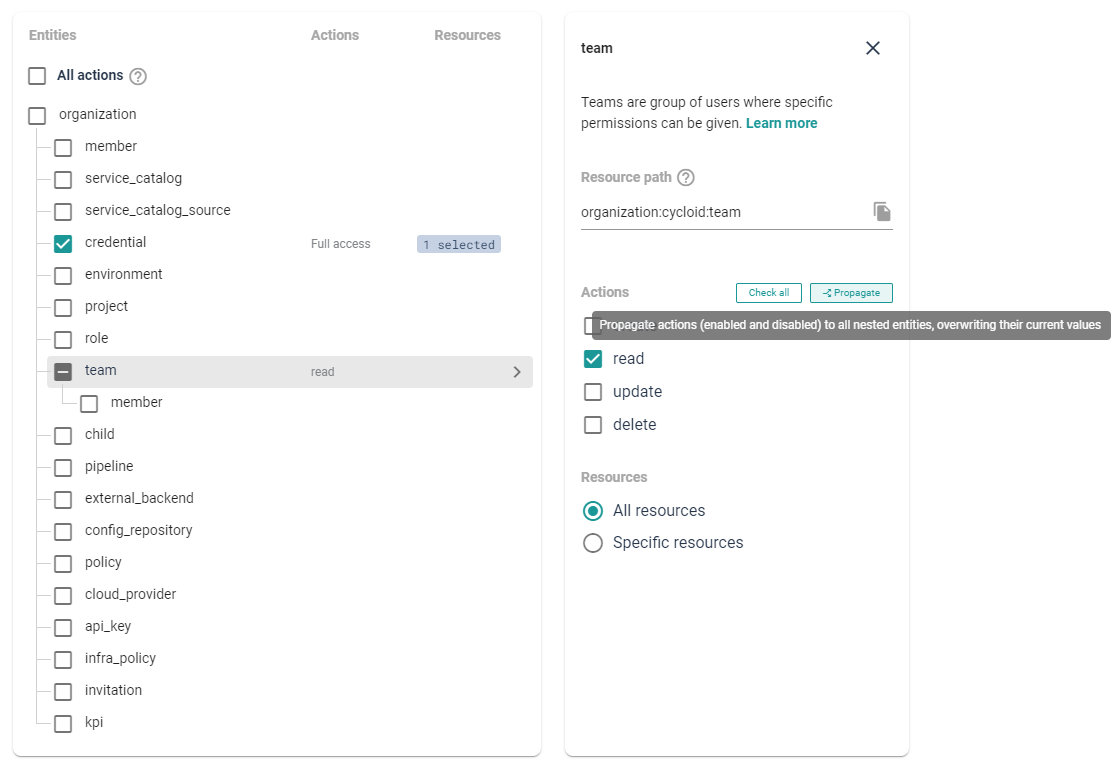Select the Specific resources radio option
The height and width of the screenshot is (770, 1117).
click(593, 543)
